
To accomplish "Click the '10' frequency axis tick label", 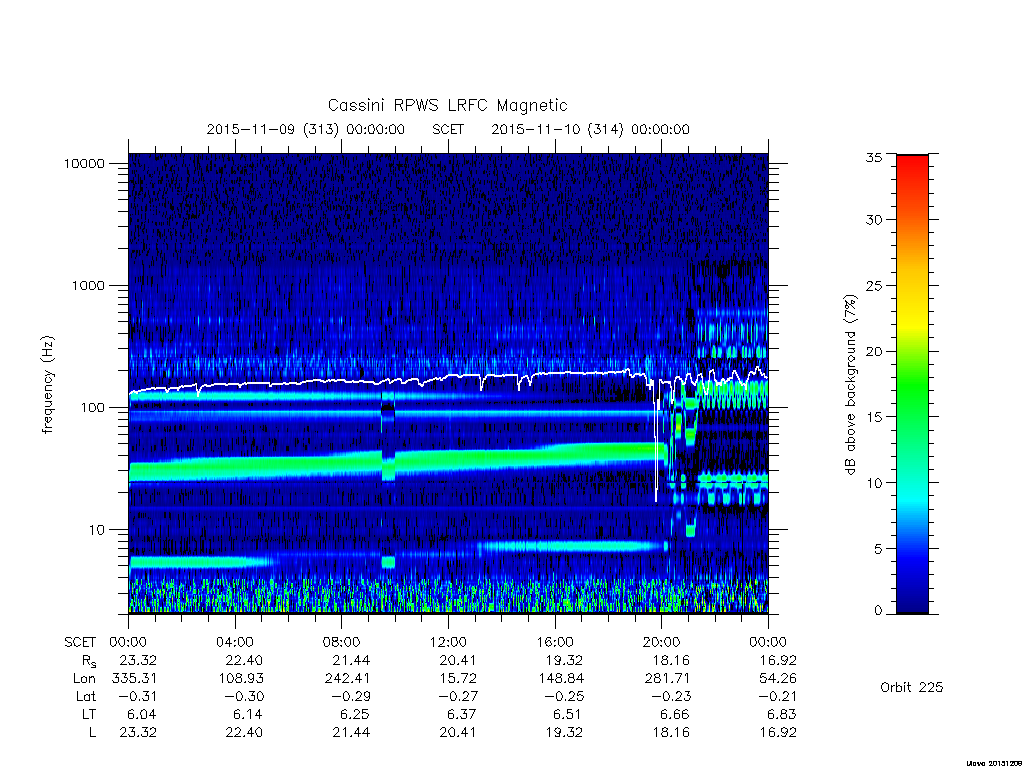I will 97,530.
